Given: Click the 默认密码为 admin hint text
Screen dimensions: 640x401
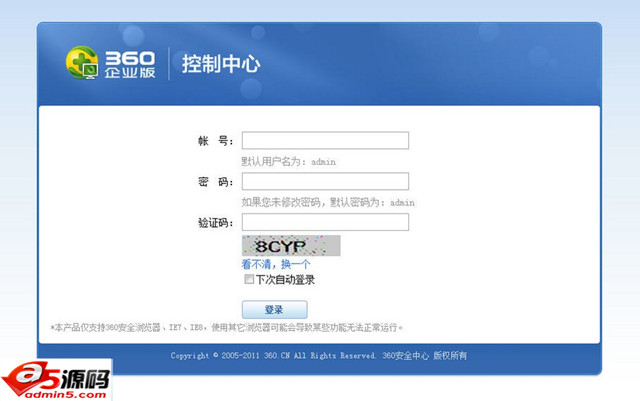Looking at the screenshot, I should coord(328,203).
